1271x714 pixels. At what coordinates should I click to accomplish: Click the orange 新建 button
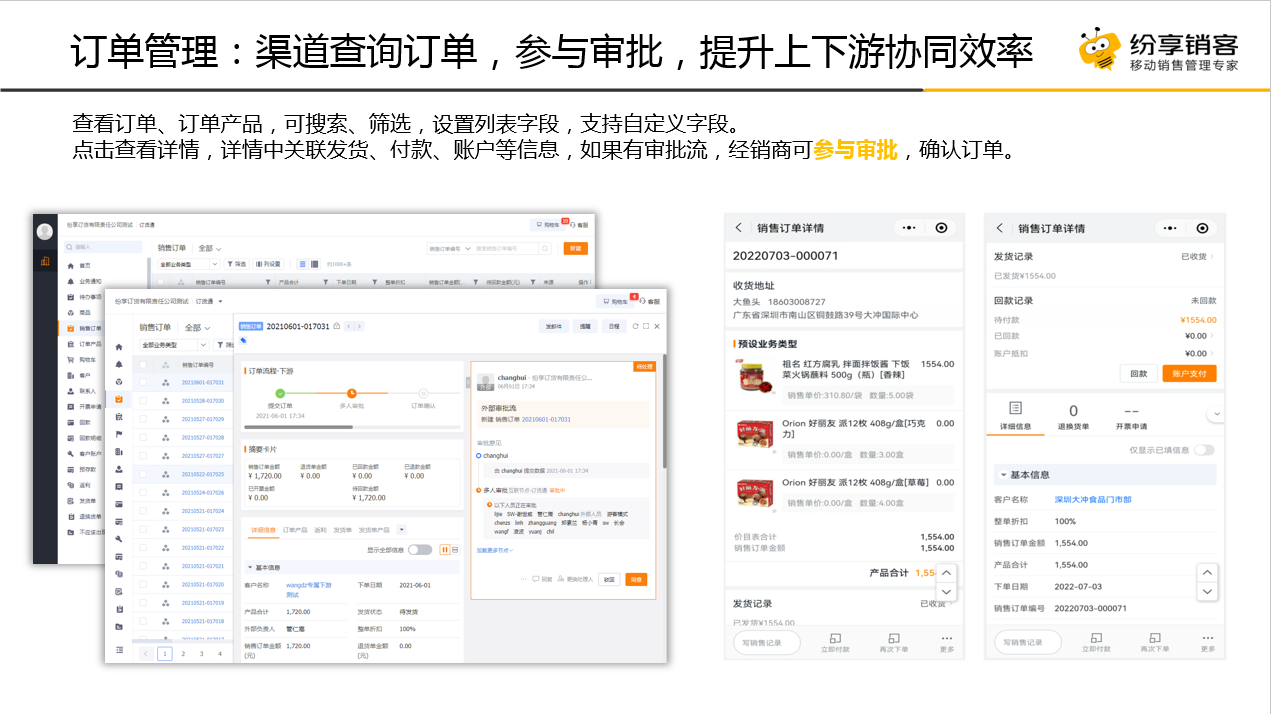(x=575, y=248)
